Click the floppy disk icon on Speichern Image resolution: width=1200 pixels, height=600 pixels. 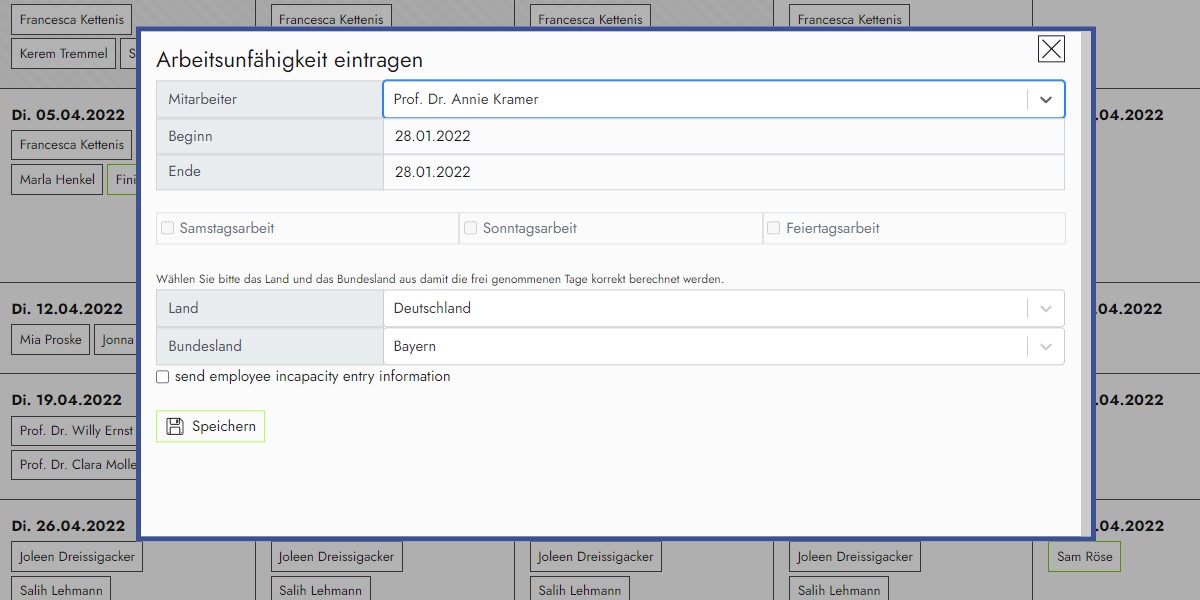click(x=175, y=427)
